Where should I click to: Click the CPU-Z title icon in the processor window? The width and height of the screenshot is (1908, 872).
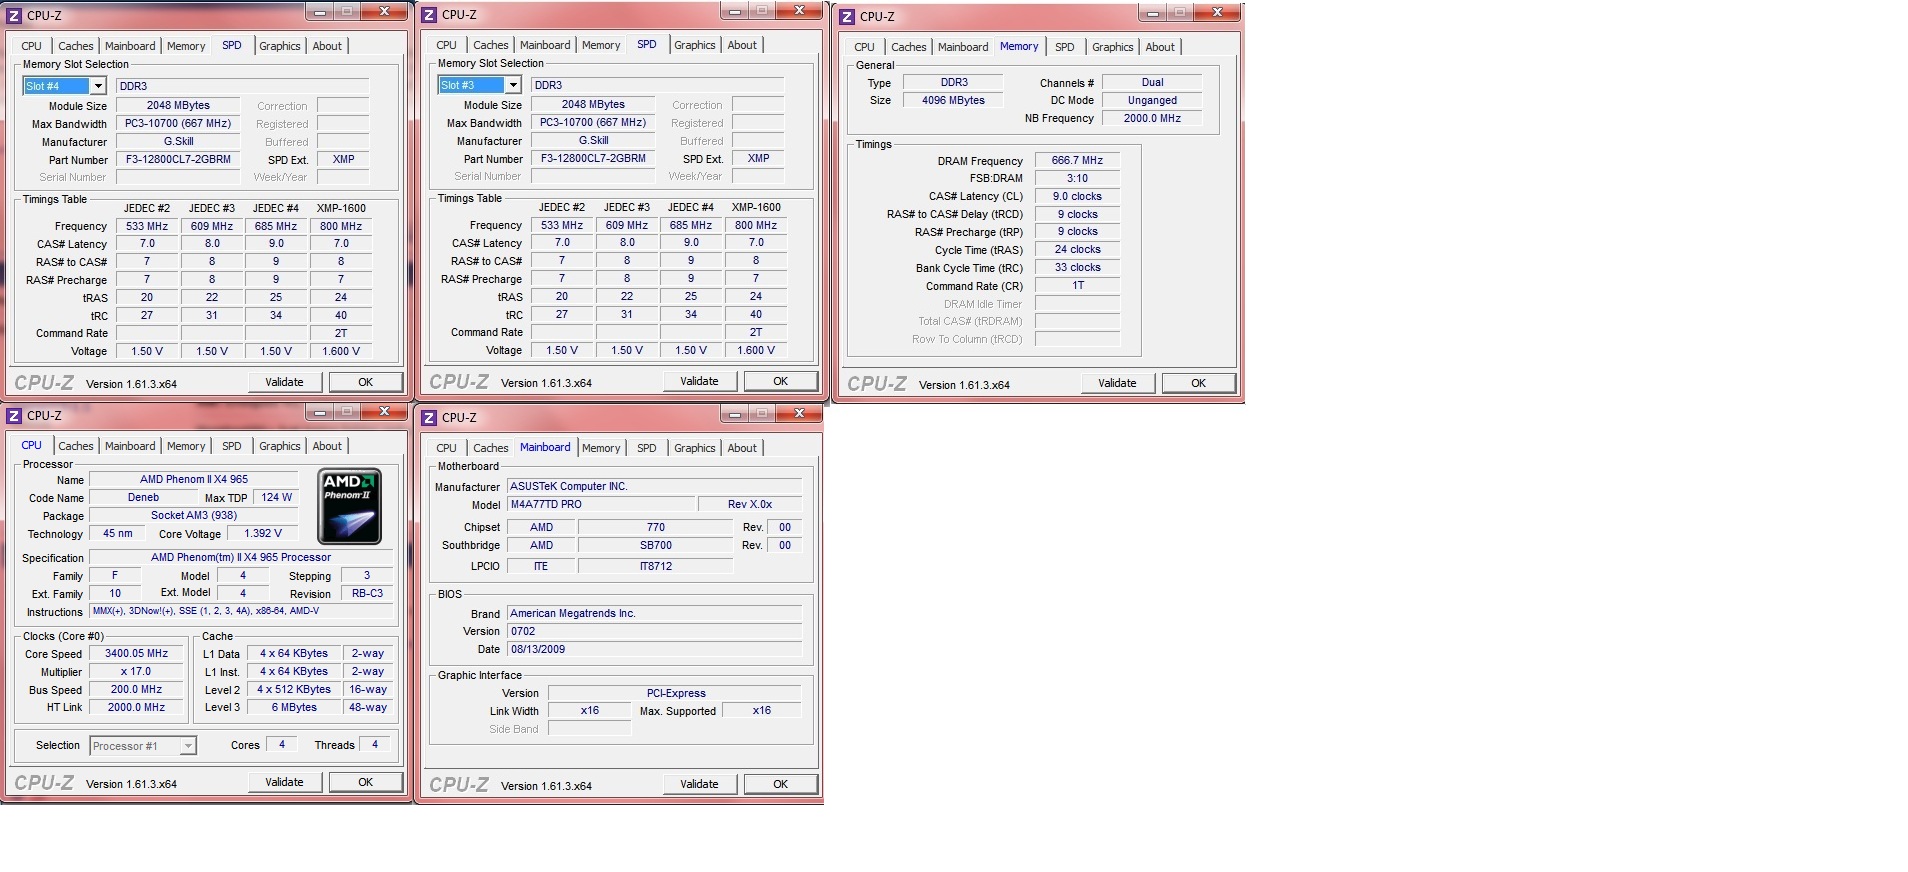(x=14, y=415)
